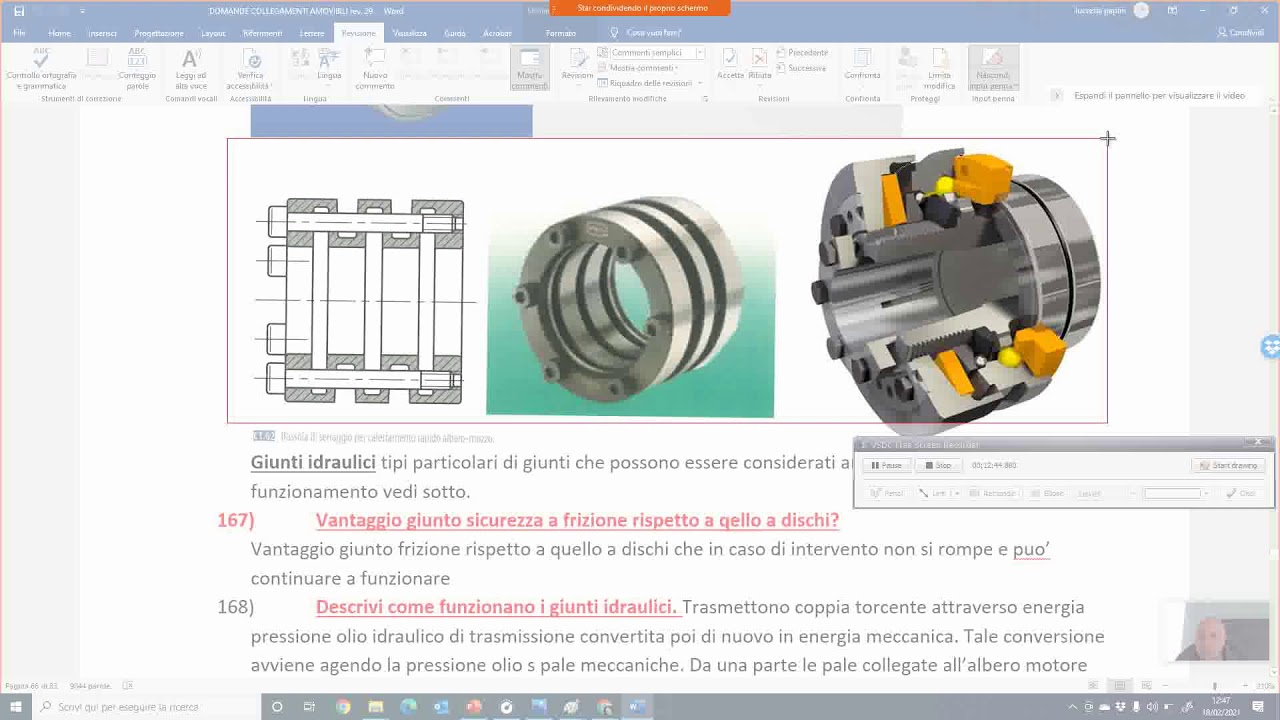Select the recorder's Line tool
This screenshot has height=720, width=1280.
pos(932,493)
